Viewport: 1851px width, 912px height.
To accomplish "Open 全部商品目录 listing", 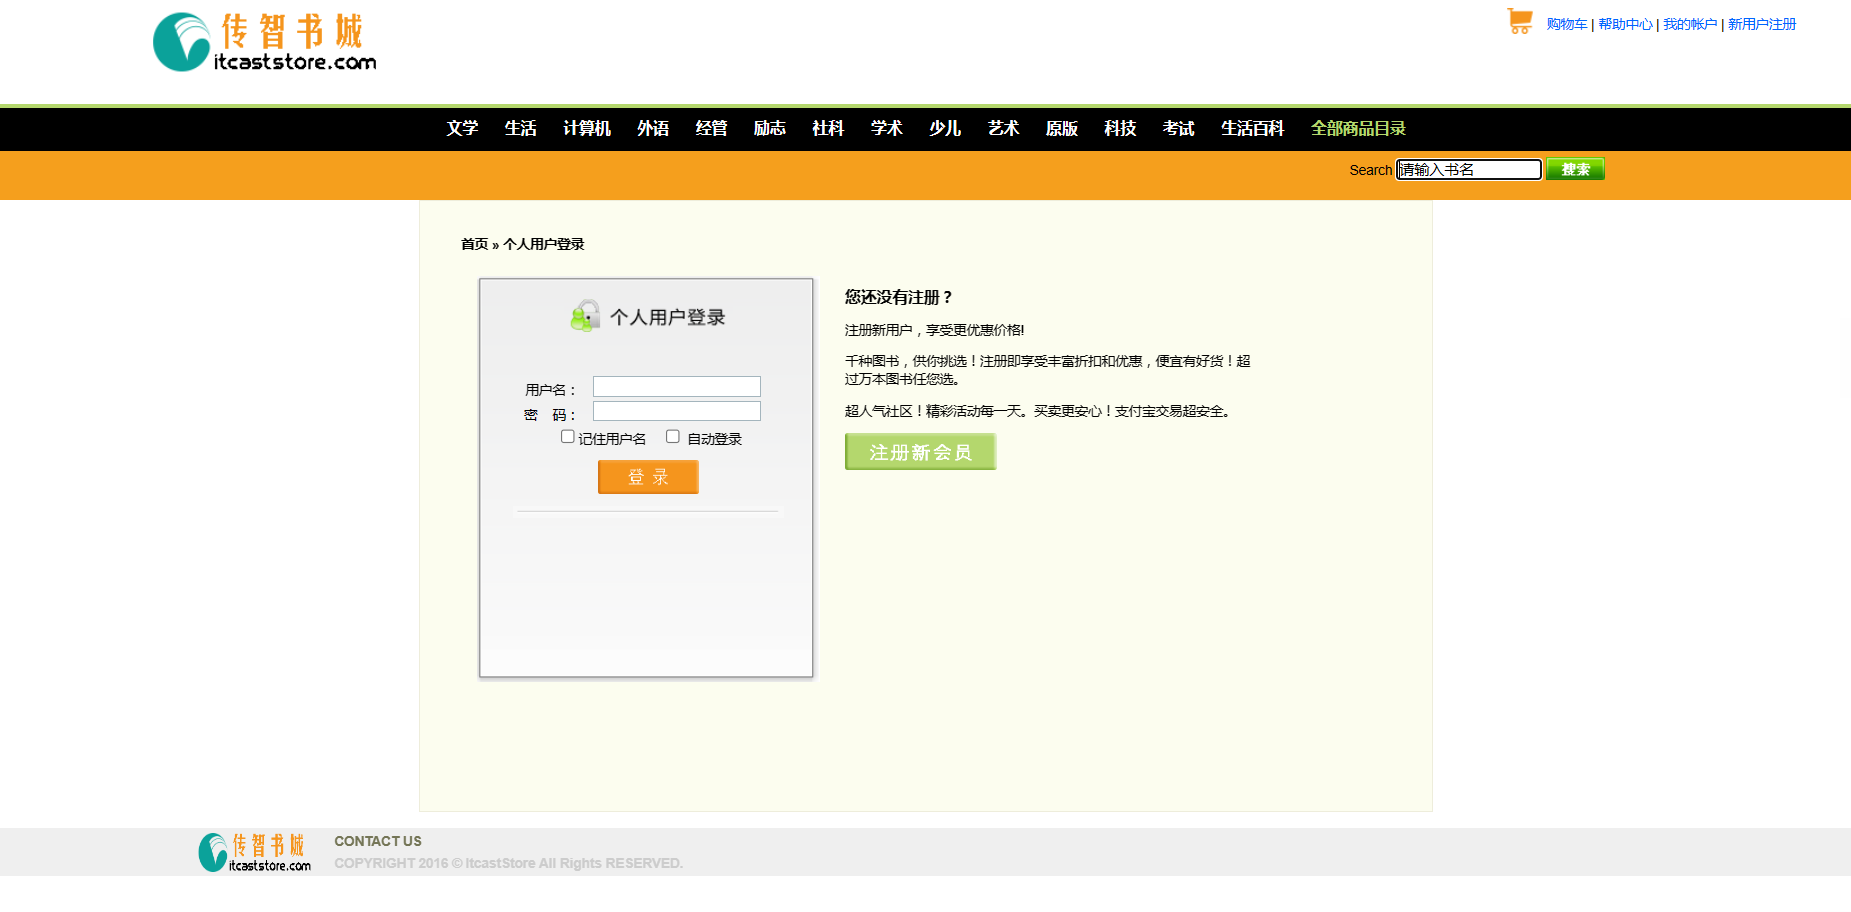I will tap(1358, 128).
